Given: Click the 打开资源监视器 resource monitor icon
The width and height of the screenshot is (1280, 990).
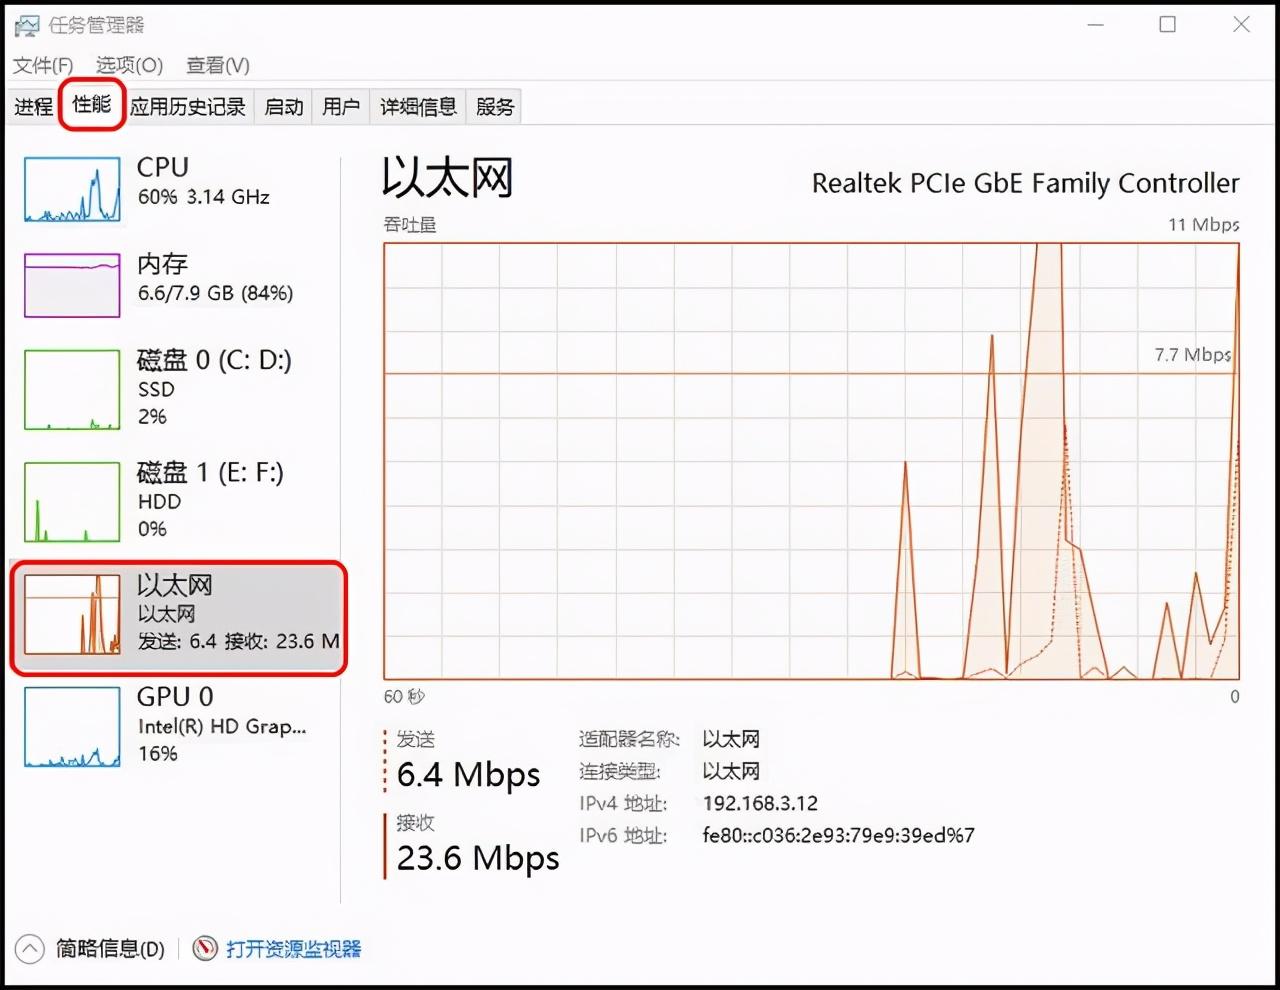Looking at the screenshot, I should pyautogui.click(x=204, y=949).
